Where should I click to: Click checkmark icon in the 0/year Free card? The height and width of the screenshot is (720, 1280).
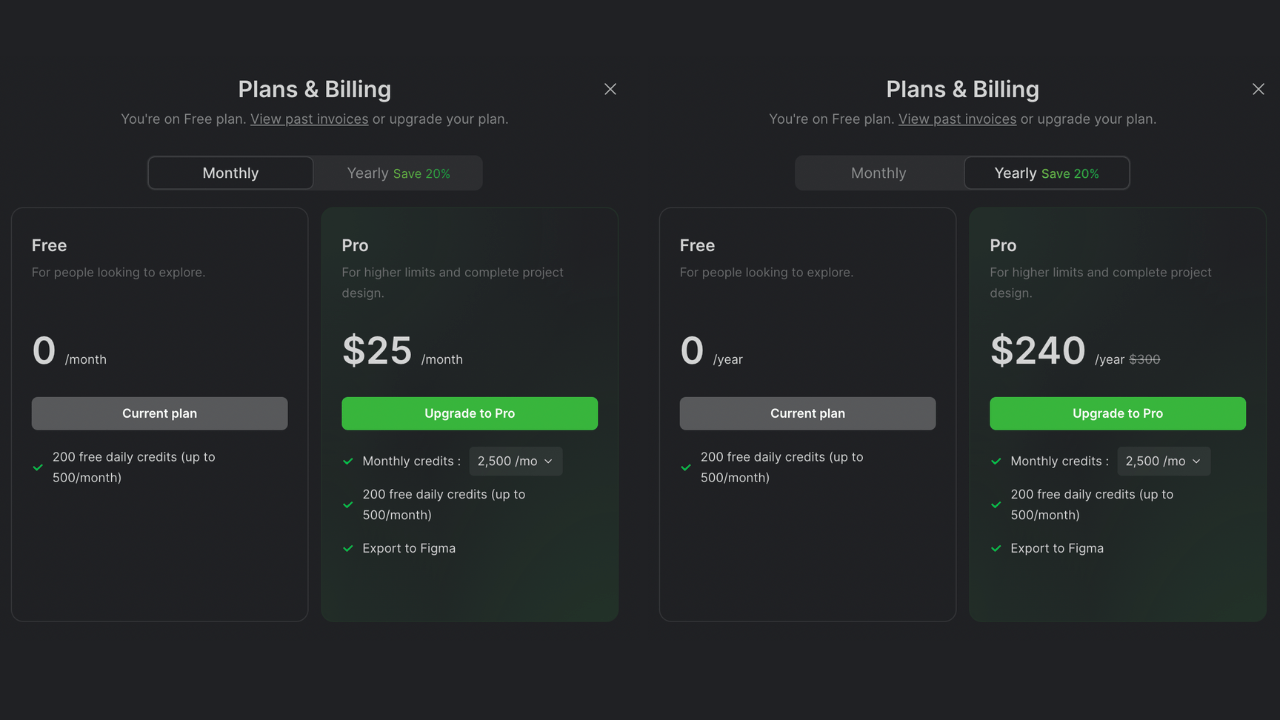[x=686, y=467]
